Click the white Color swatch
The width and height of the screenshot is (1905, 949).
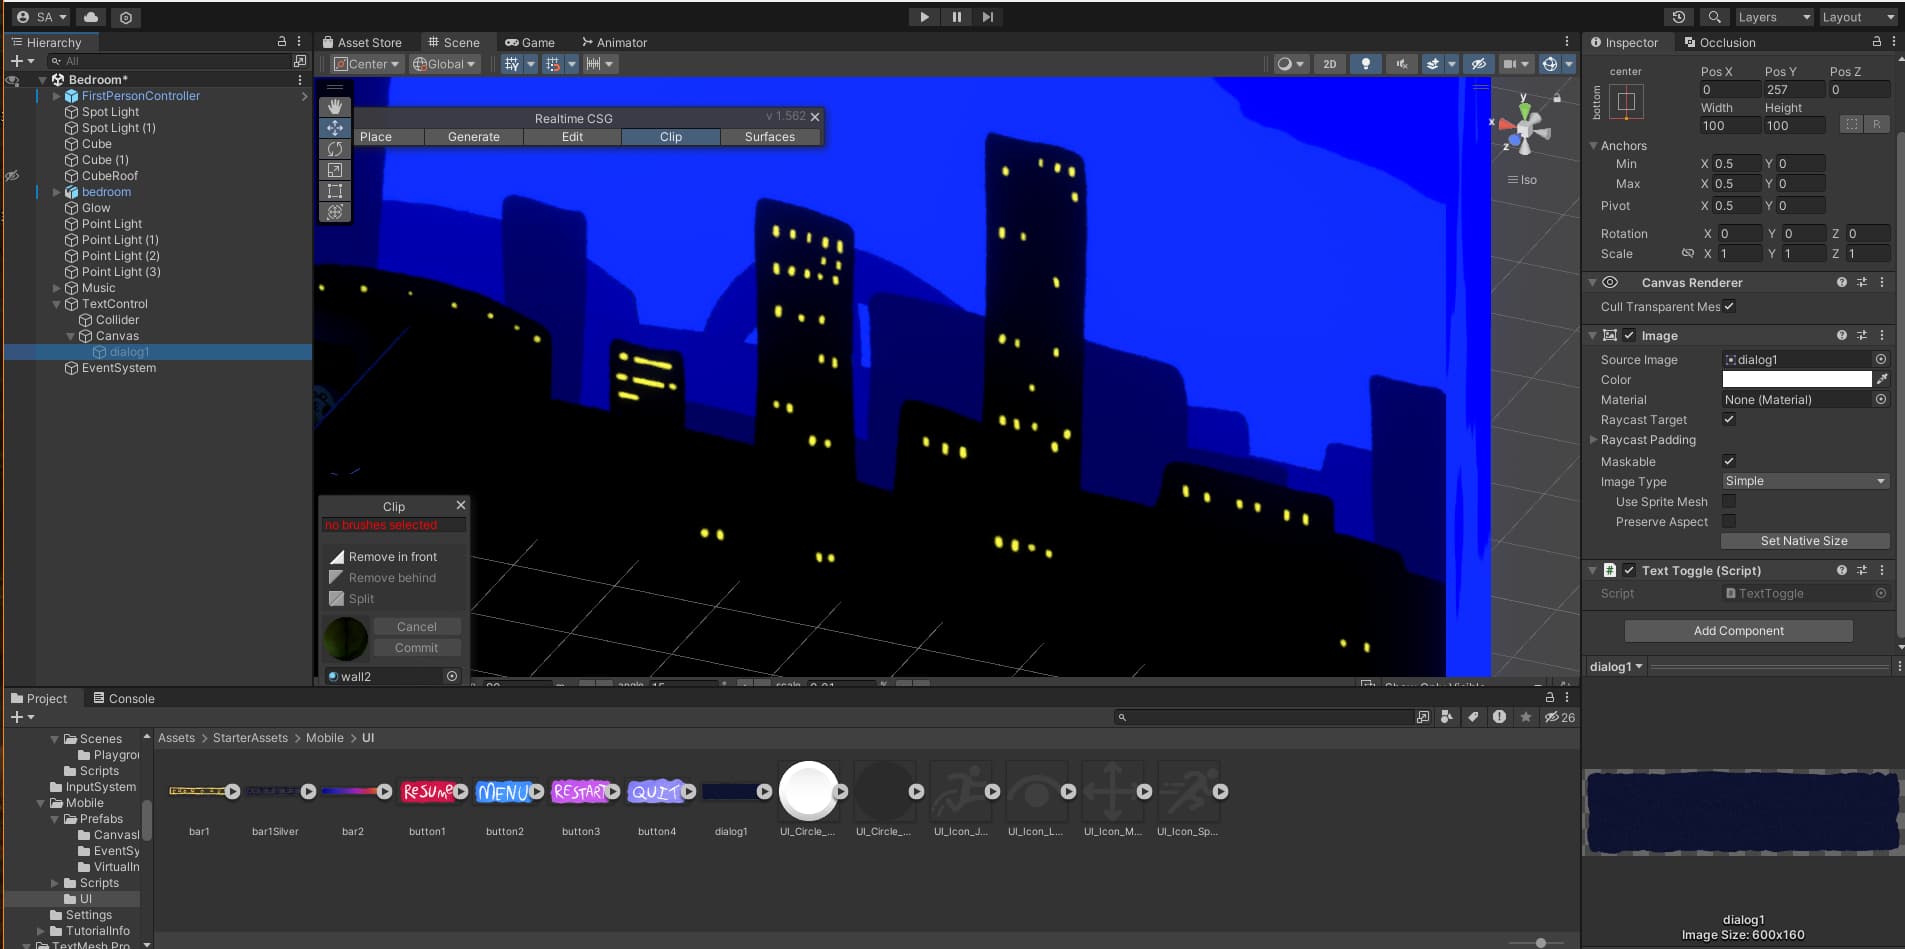[1796, 380]
